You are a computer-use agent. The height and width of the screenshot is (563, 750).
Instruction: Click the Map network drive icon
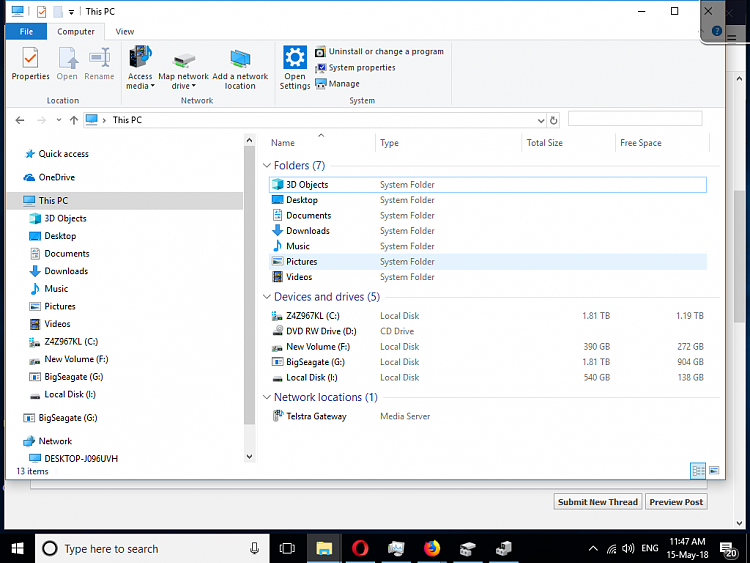(x=184, y=62)
